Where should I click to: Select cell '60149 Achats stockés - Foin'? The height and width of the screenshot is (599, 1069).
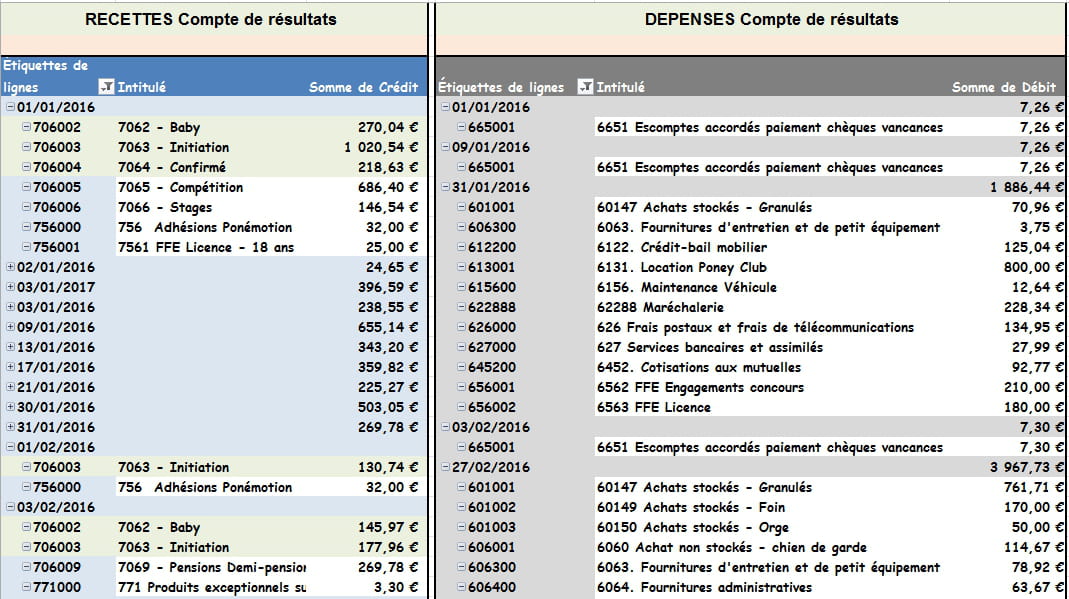[x=691, y=507]
